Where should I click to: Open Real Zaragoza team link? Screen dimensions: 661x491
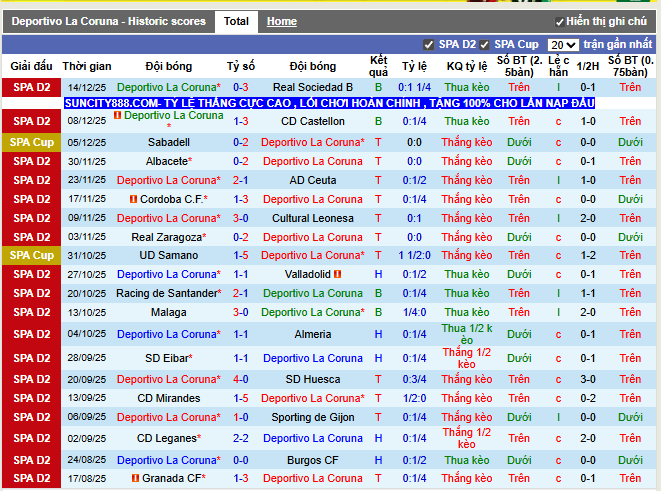click(167, 237)
